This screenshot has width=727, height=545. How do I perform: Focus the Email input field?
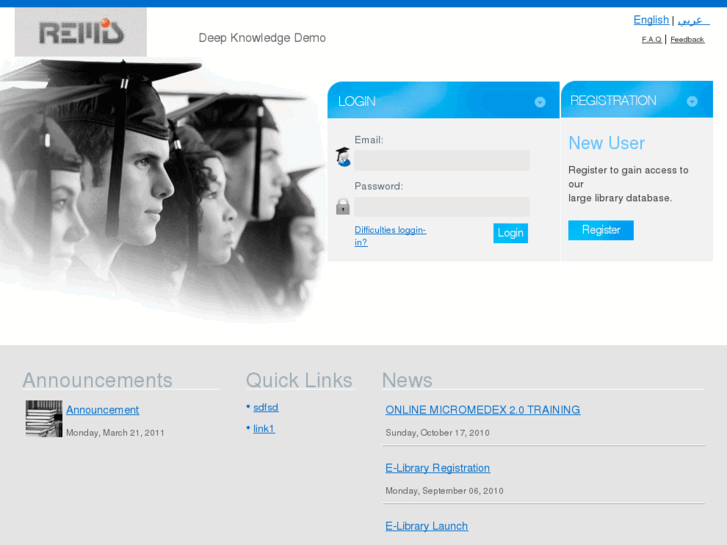click(x=442, y=160)
